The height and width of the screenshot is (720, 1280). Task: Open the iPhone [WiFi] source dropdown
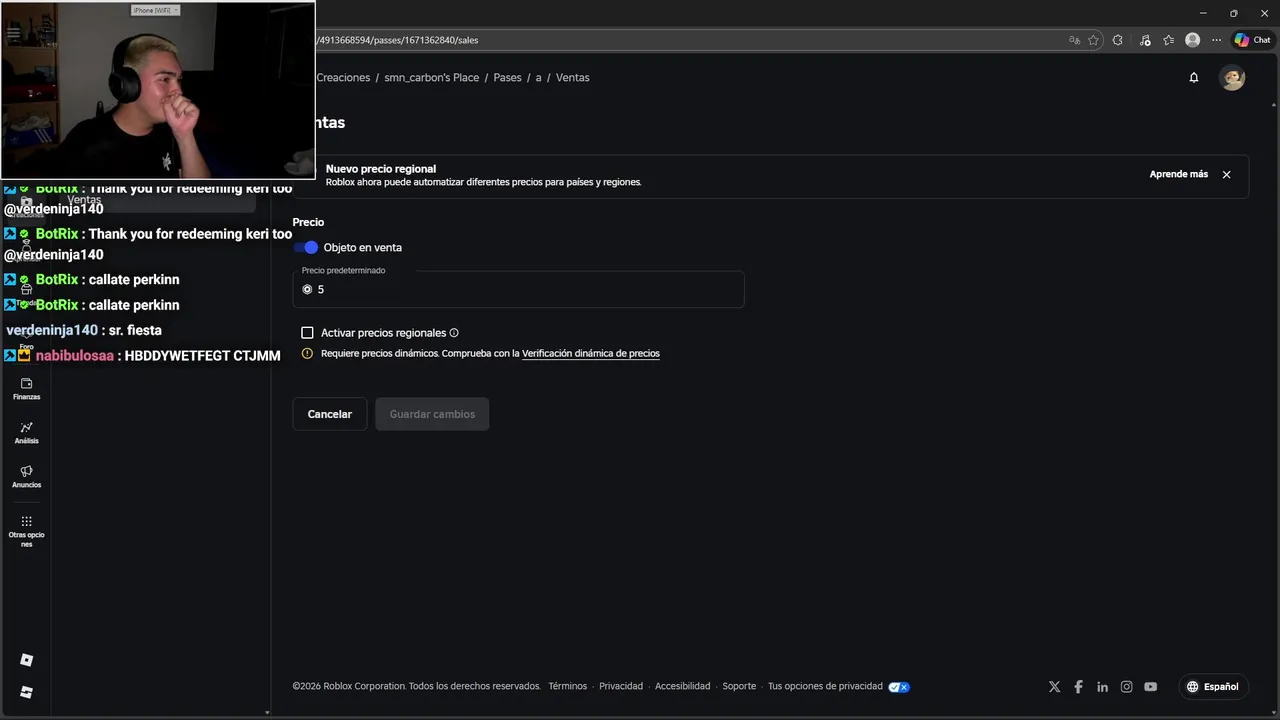click(x=155, y=10)
